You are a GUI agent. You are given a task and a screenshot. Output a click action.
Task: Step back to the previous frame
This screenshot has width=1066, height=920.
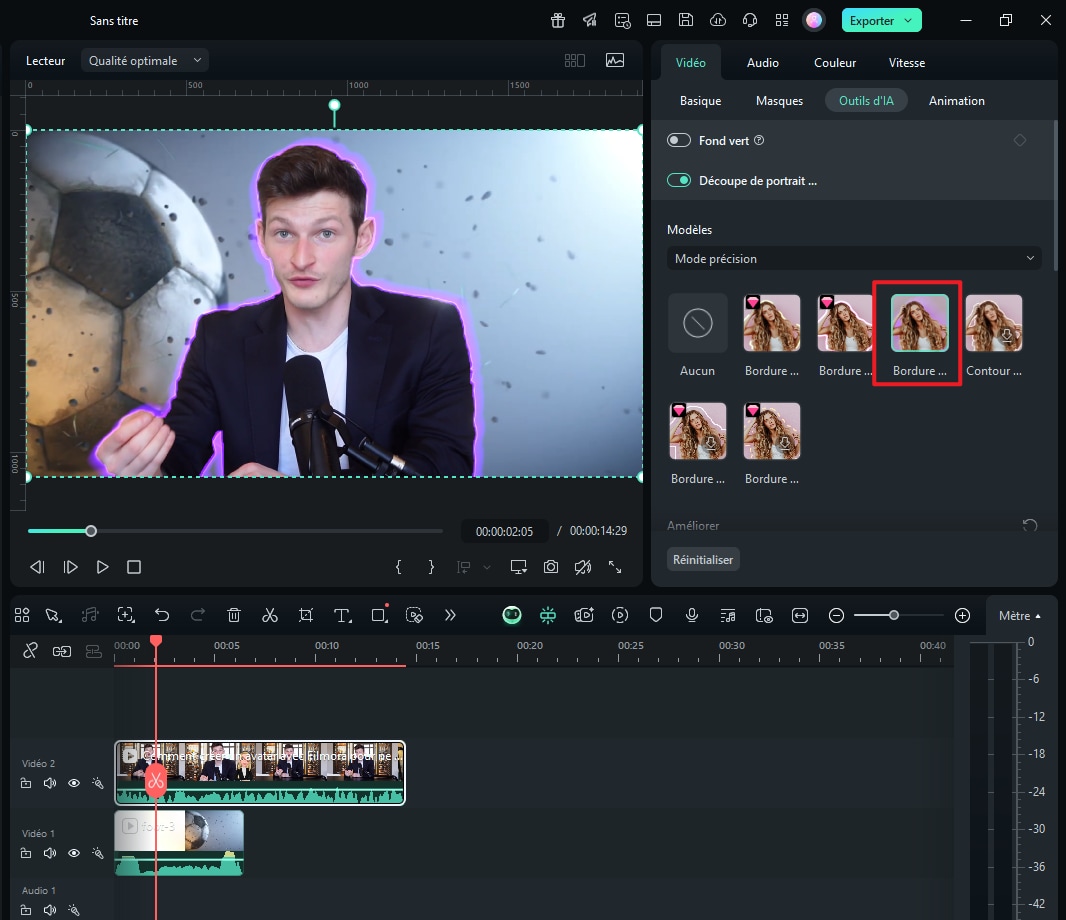click(x=37, y=567)
